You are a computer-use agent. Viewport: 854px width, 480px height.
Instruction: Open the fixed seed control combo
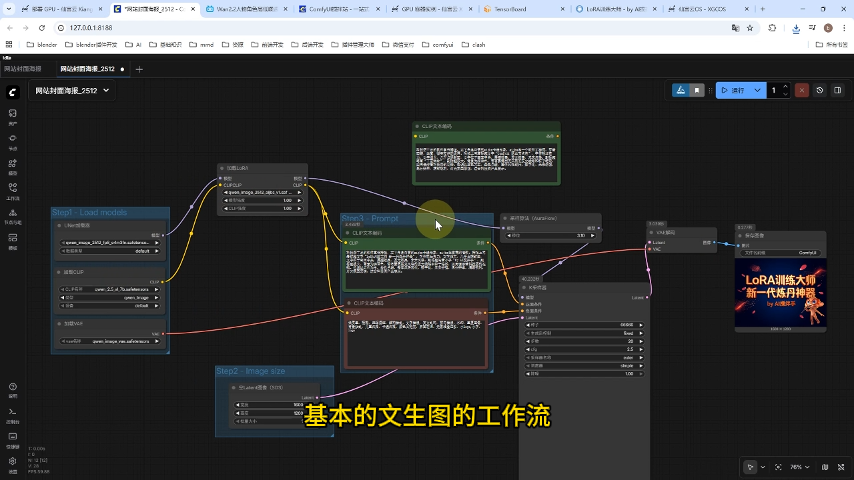tap(584, 333)
